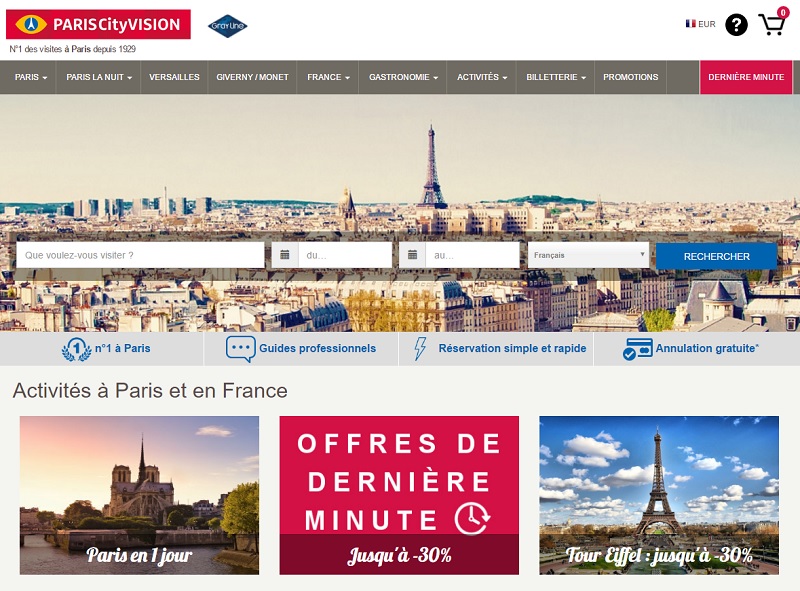Open the start date calendar icon
800x591 pixels.
(285, 255)
